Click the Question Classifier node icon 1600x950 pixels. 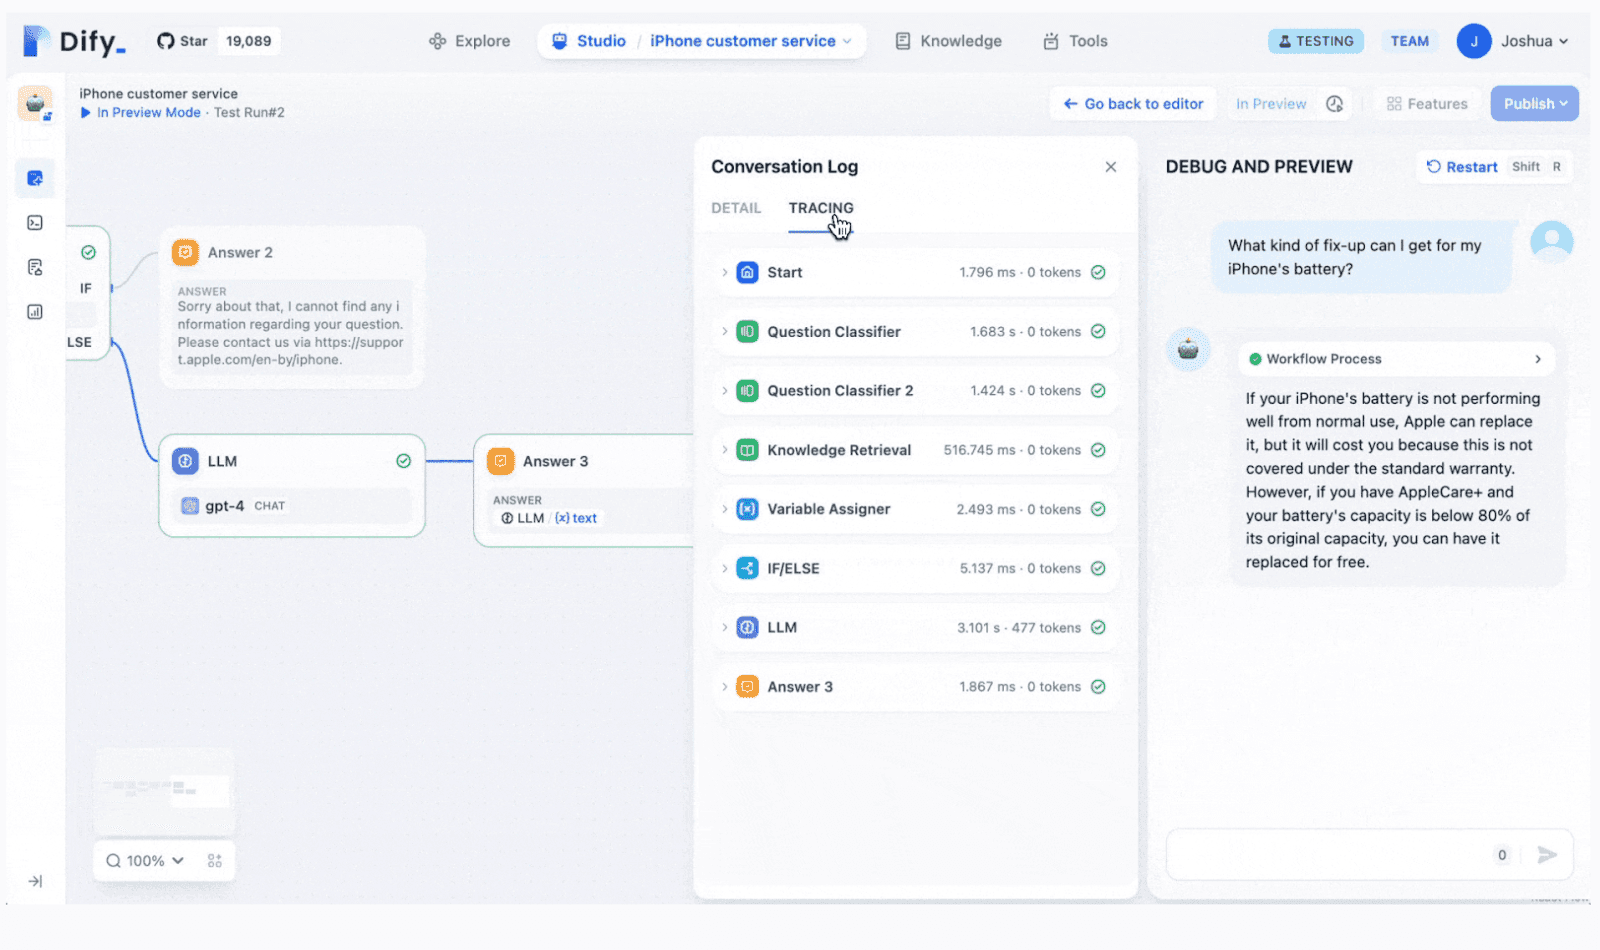click(747, 331)
